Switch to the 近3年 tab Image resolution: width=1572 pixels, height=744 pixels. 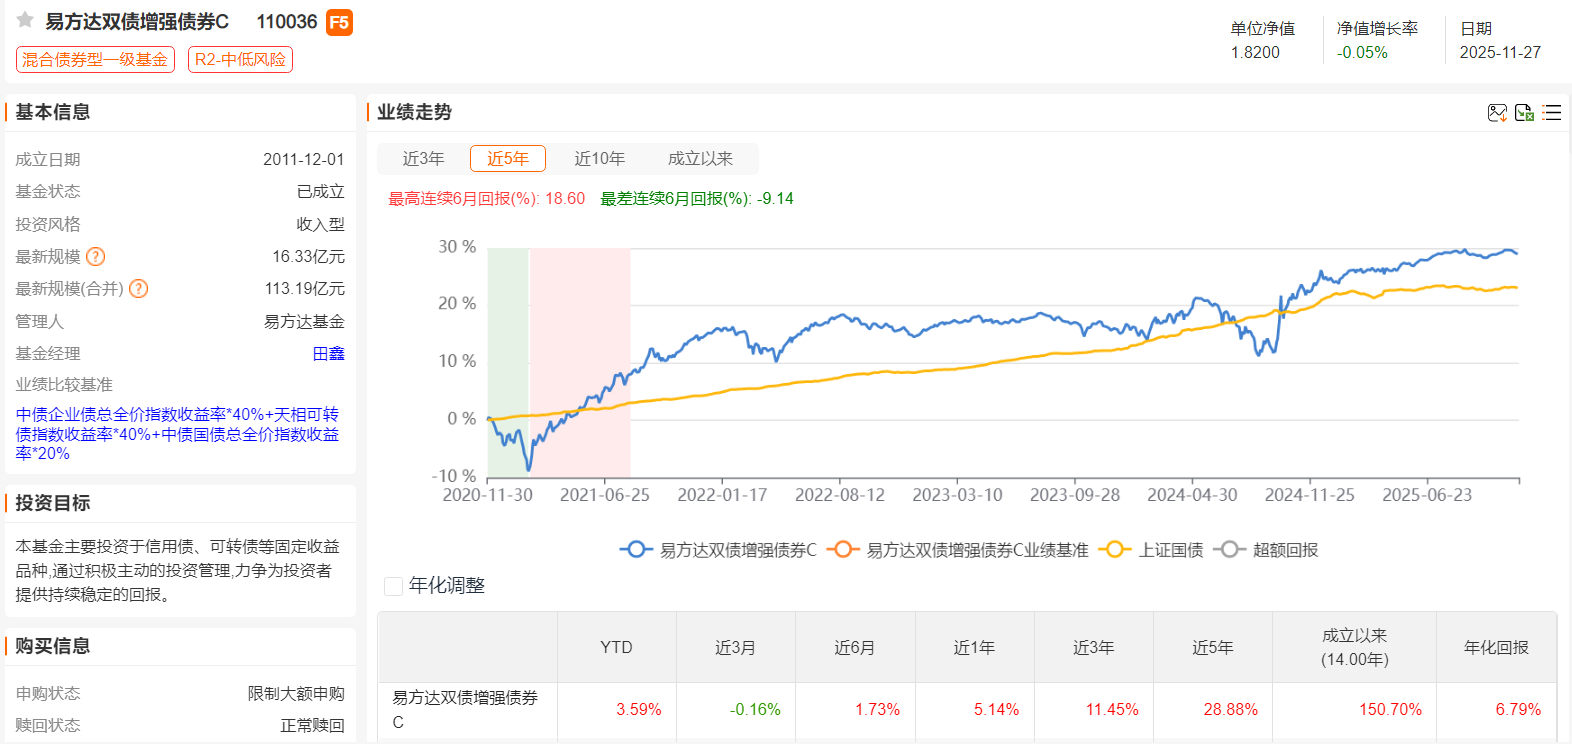tap(423, 159)
